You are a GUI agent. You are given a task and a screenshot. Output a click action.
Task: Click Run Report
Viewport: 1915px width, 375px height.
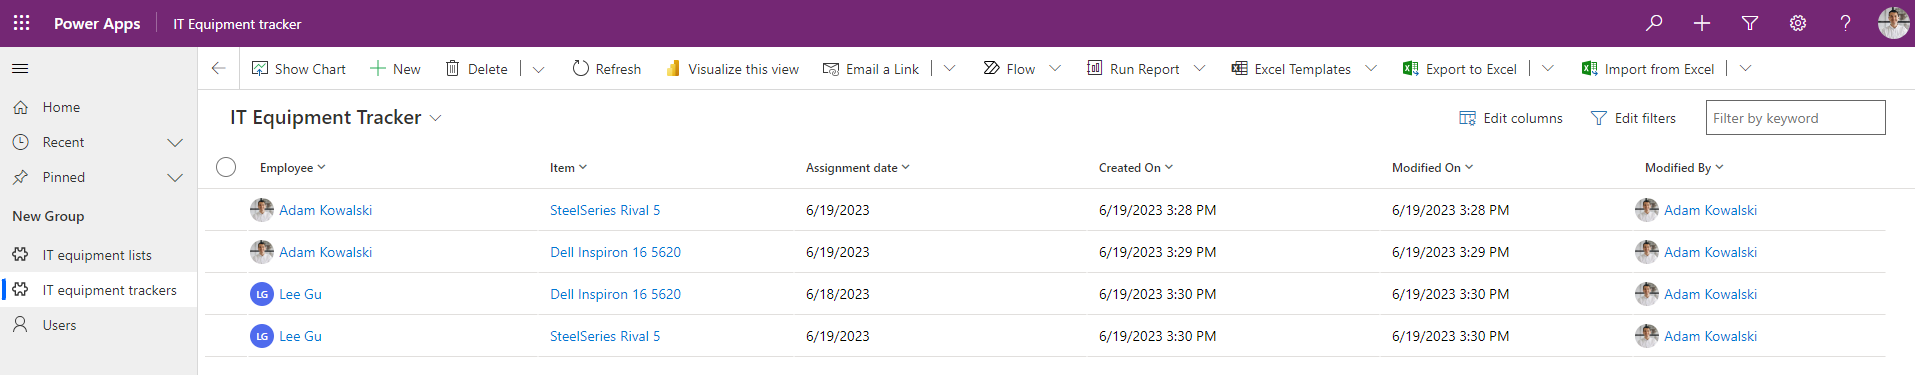click(1133, 69)
